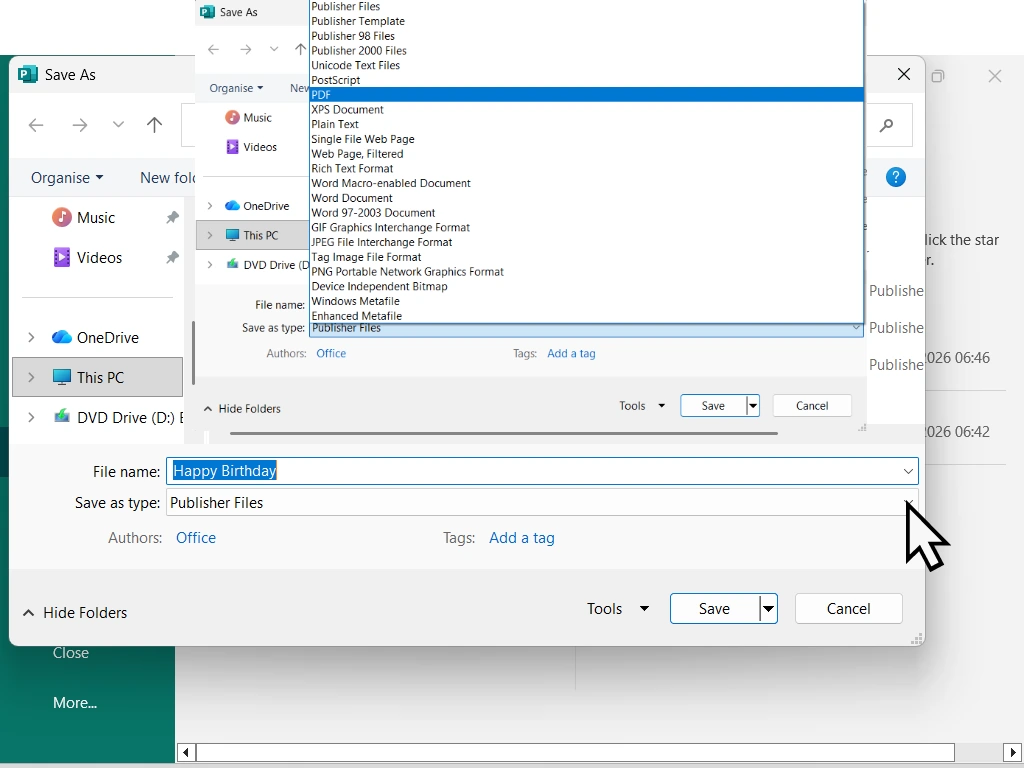Click small Back arrow in inset
Viewport: 1024px width, 768px height.
click(214, 50)
